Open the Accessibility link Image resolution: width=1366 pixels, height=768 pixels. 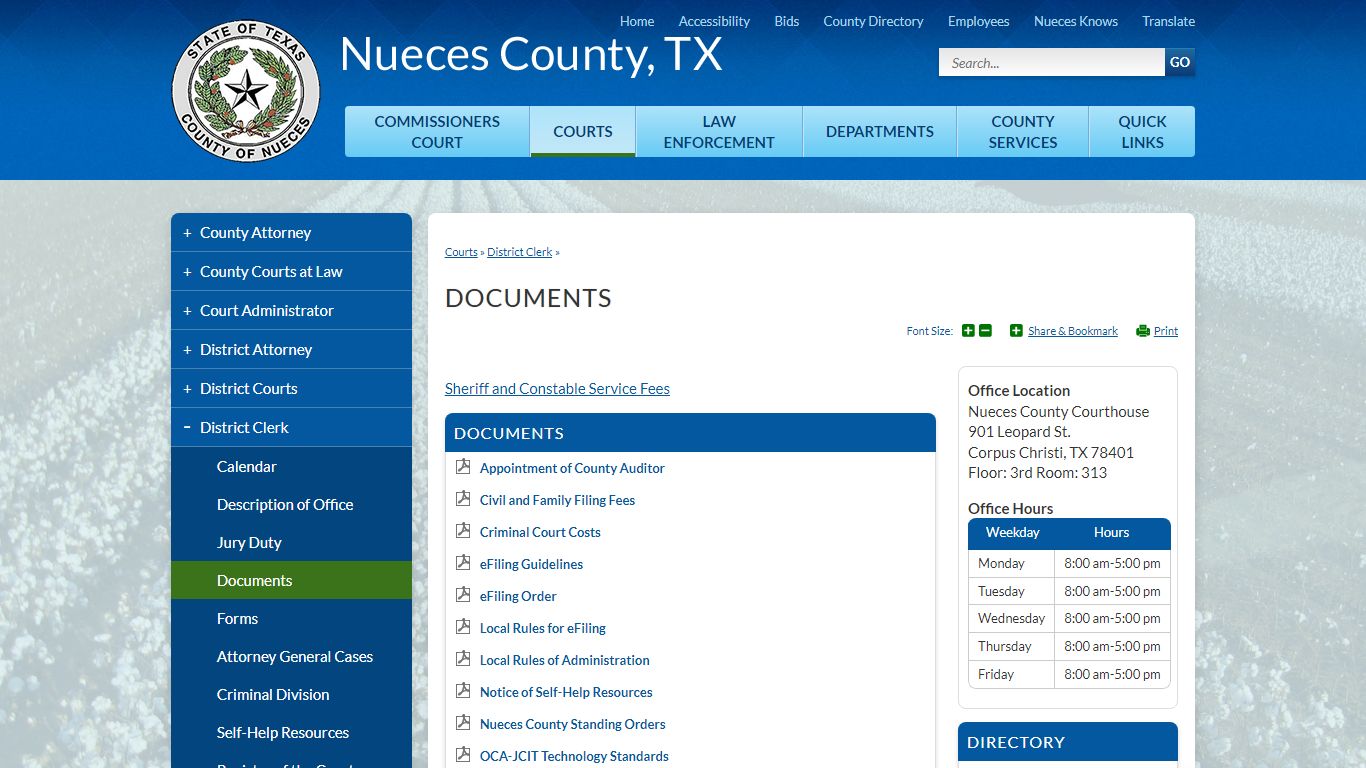click(x=714, y=21)
